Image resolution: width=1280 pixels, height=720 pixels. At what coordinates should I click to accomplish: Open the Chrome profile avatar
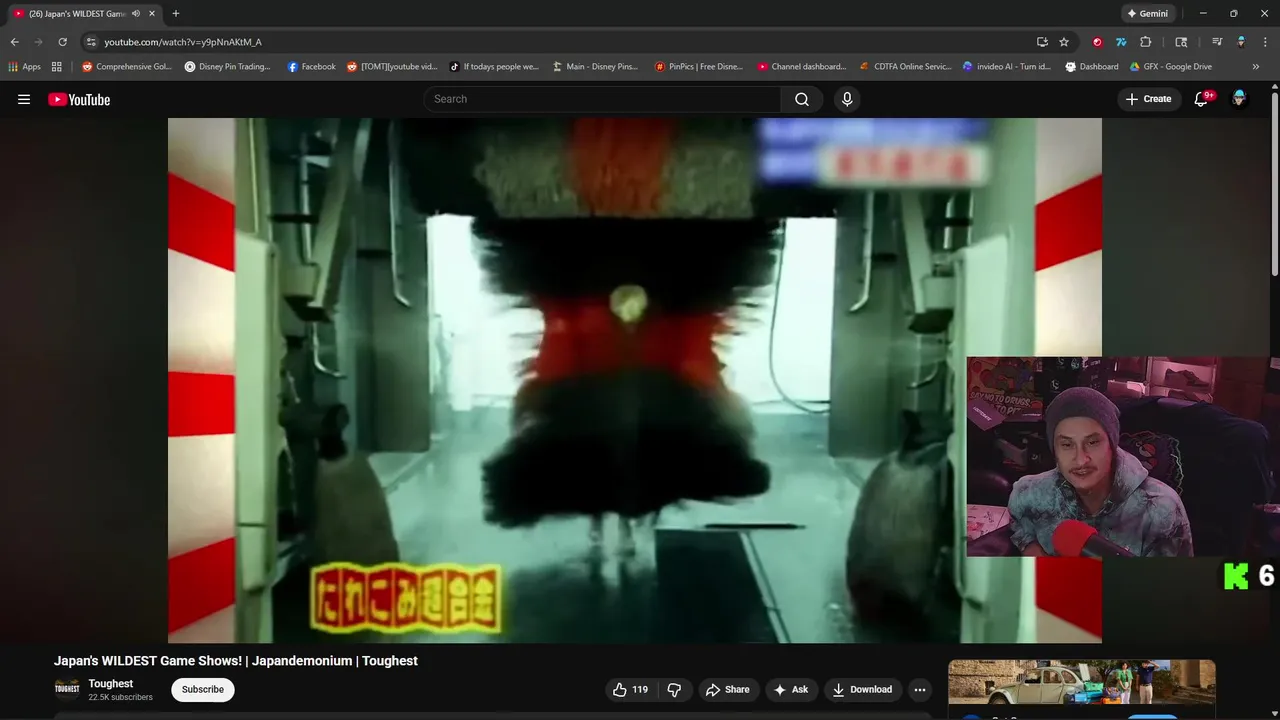click(x=1241, y=42)
